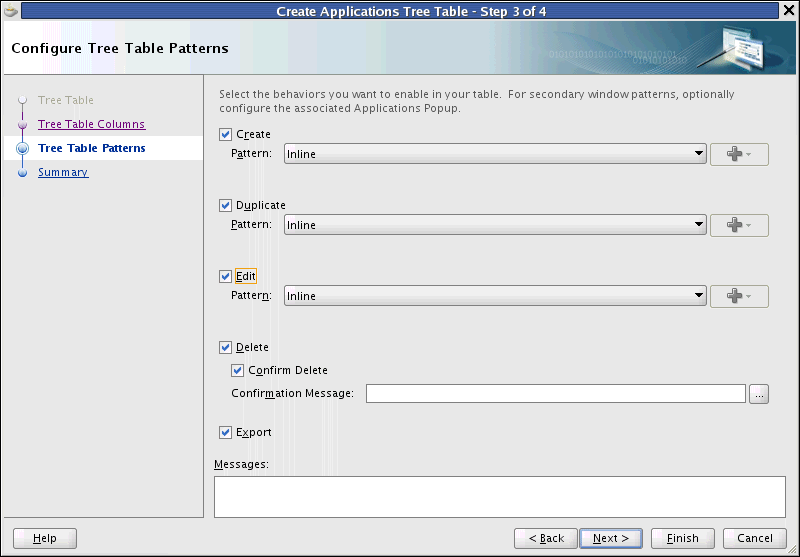Uncheck the Export checkbox
This screenshot has height=557, width=800.
tap(226, 433)
